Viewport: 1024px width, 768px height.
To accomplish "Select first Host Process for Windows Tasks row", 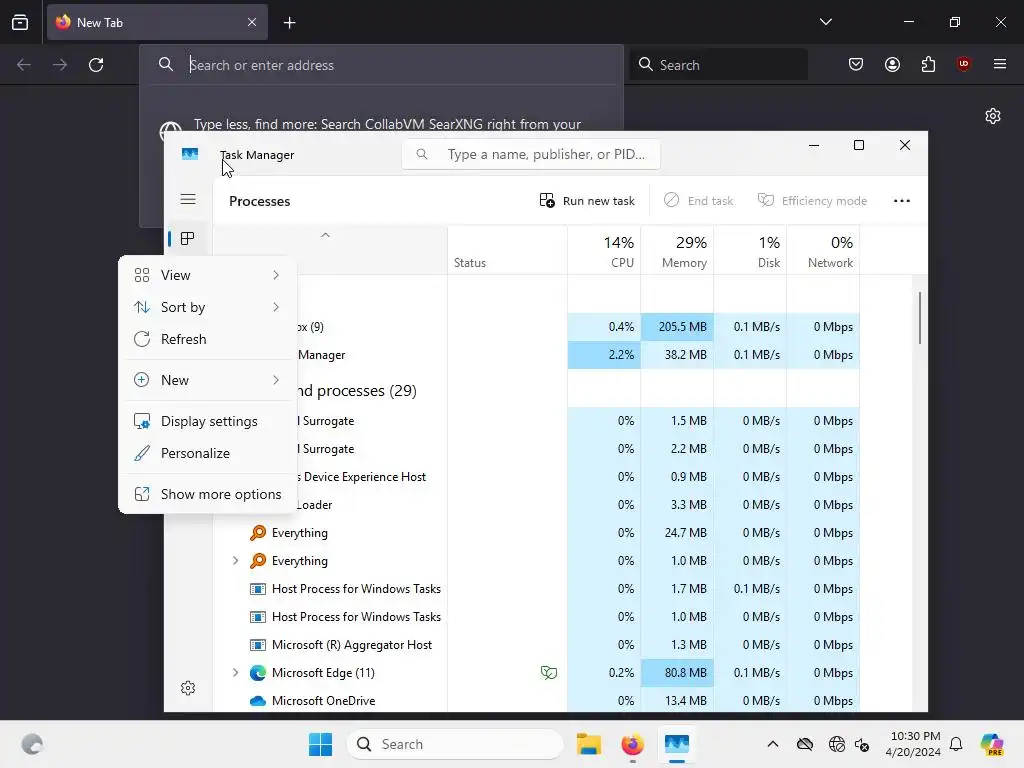I will coord(536,588).
